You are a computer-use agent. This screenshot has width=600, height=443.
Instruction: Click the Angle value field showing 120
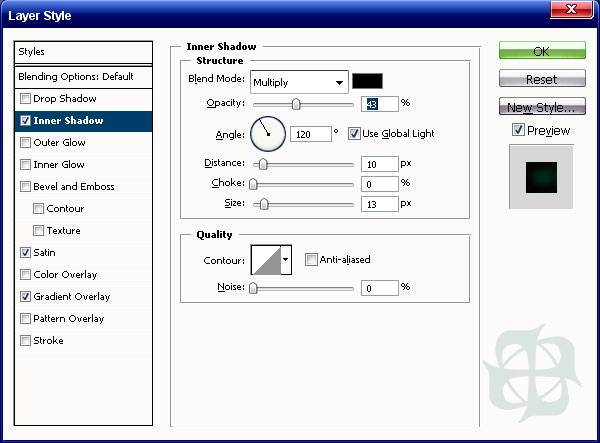tap(311, 134)
